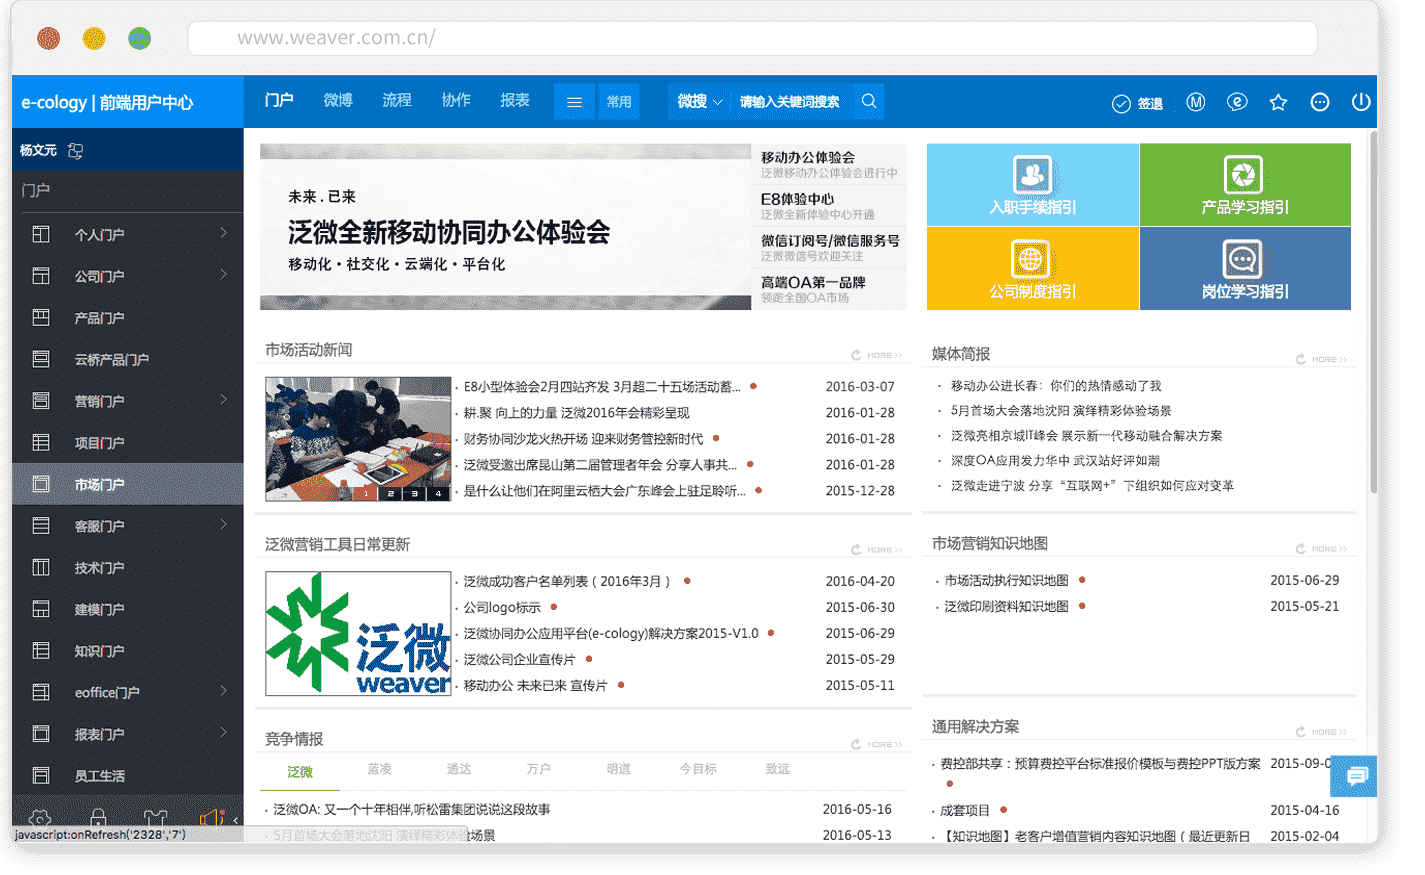Click the circled M icon in header
The height and width of the screenshot is (875, 1425).
click(x=1195, y=102)
